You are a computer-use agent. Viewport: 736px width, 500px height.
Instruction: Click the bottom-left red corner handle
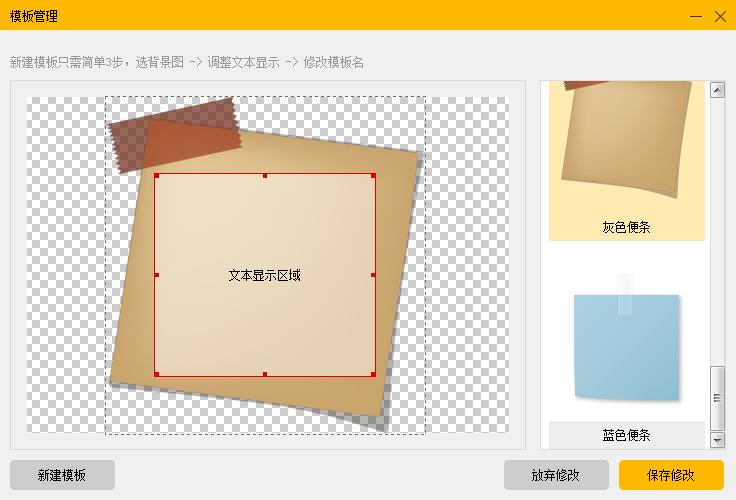click(x=157, y=374)
